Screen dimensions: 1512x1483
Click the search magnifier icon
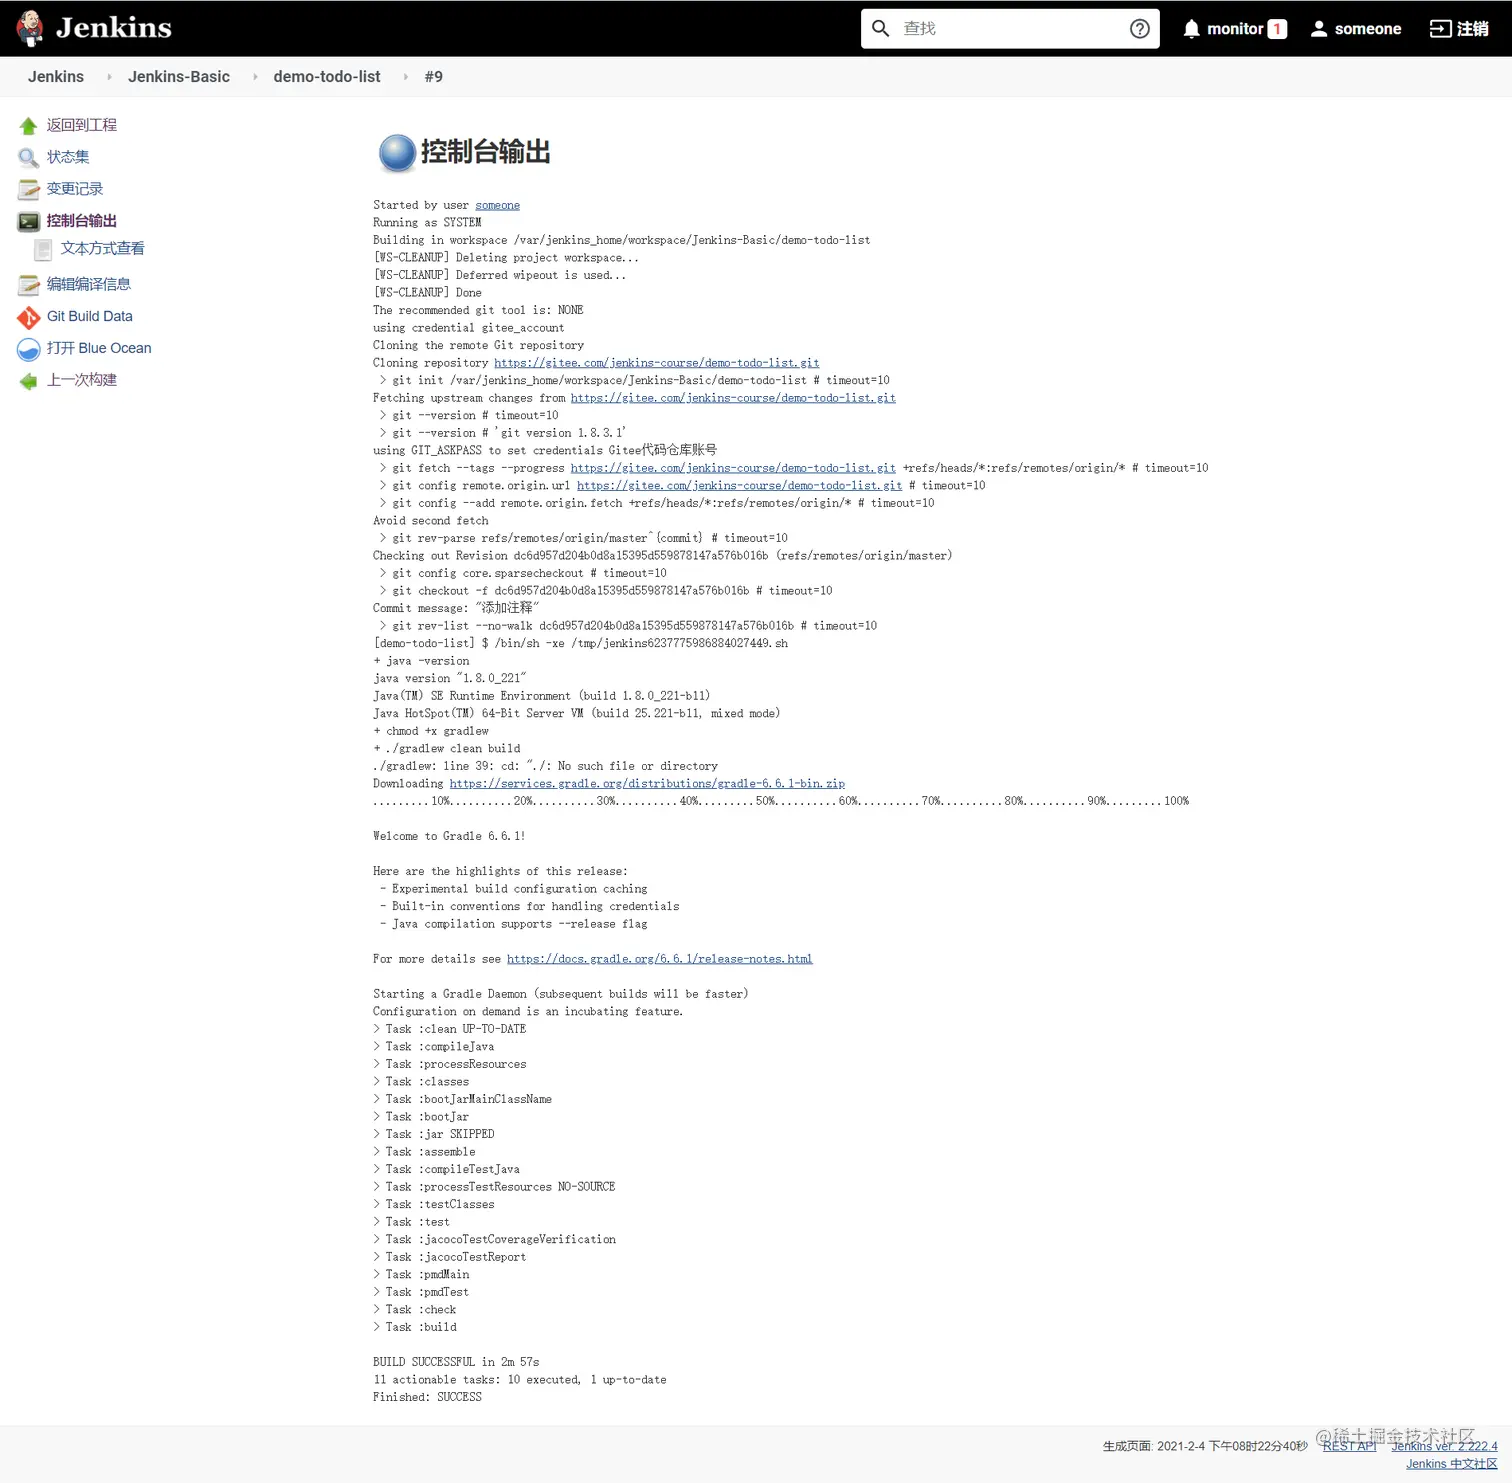point(880,28)
